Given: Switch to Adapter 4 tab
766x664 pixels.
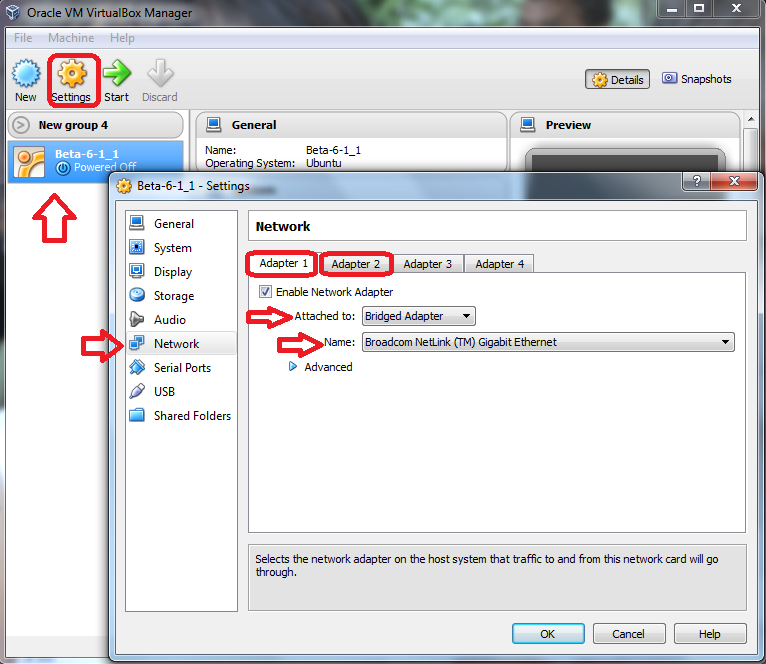Looking at the screenshot, I should click(499, 264).
